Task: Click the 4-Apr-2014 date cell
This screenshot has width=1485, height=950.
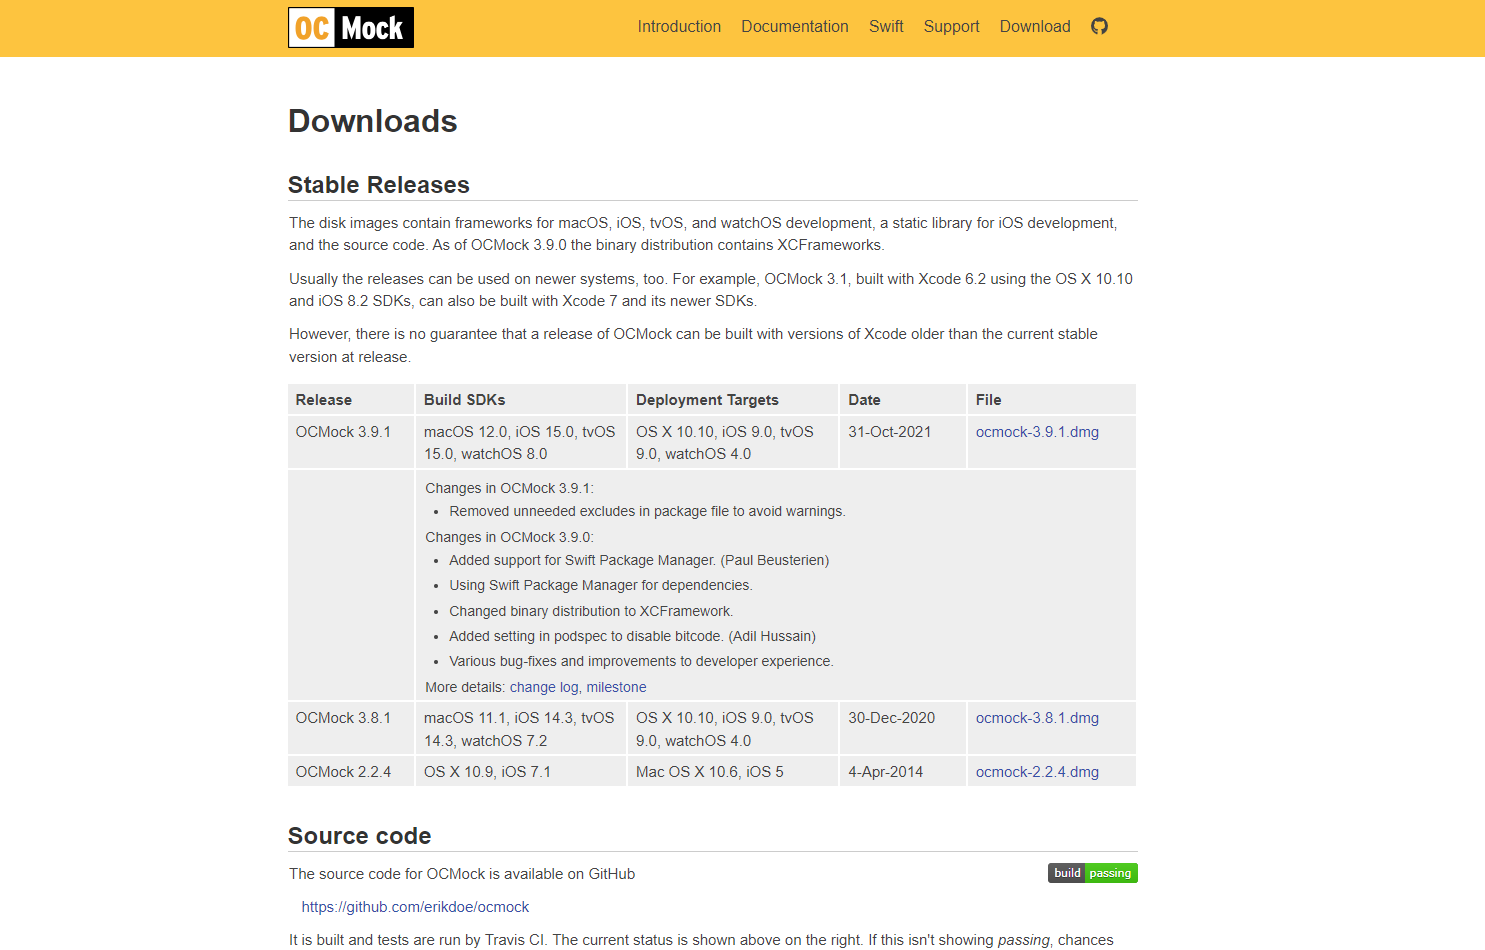Action: click(x=903, y=772)
